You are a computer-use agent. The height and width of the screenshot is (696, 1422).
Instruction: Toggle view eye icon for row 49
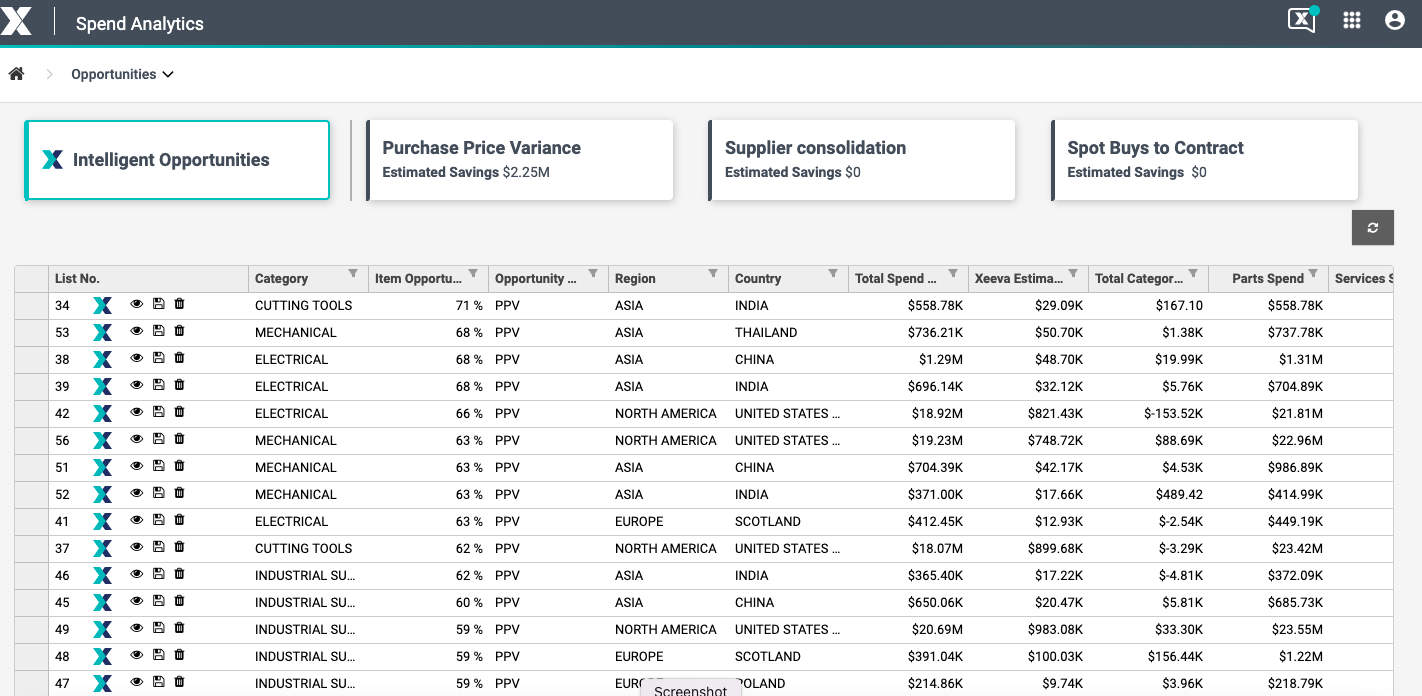(x=137, y=628)
